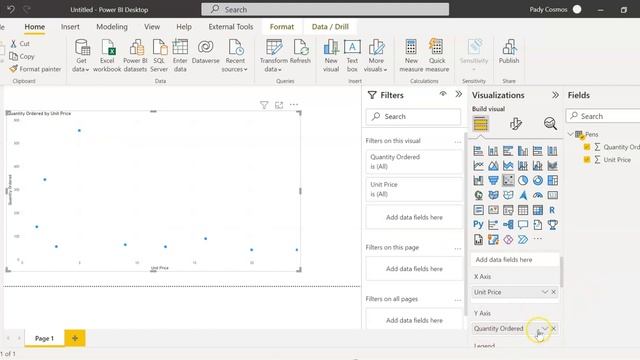Switch to the Format tab
Screen dimensions: 640x360
point(282,27)
